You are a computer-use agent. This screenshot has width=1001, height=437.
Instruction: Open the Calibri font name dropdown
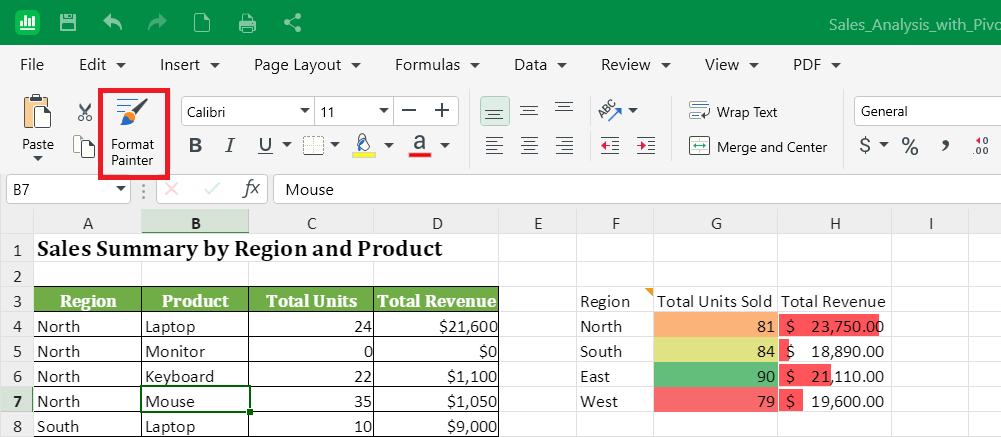click(305, 111)
